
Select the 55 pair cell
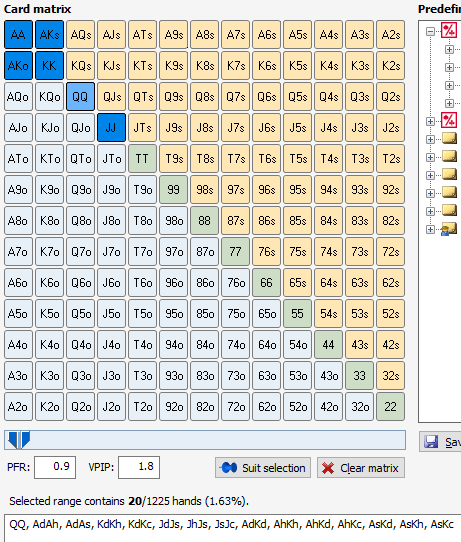tap(298, 314)
